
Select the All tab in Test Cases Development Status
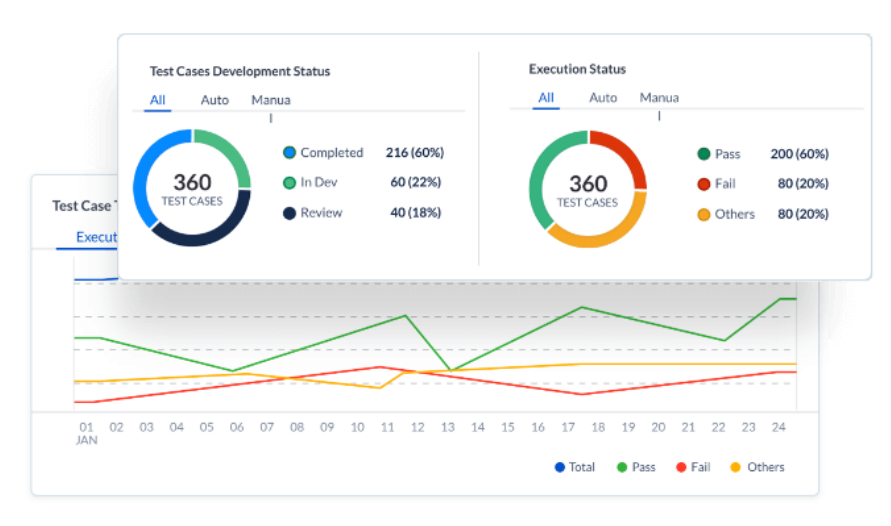click(158, 100)
